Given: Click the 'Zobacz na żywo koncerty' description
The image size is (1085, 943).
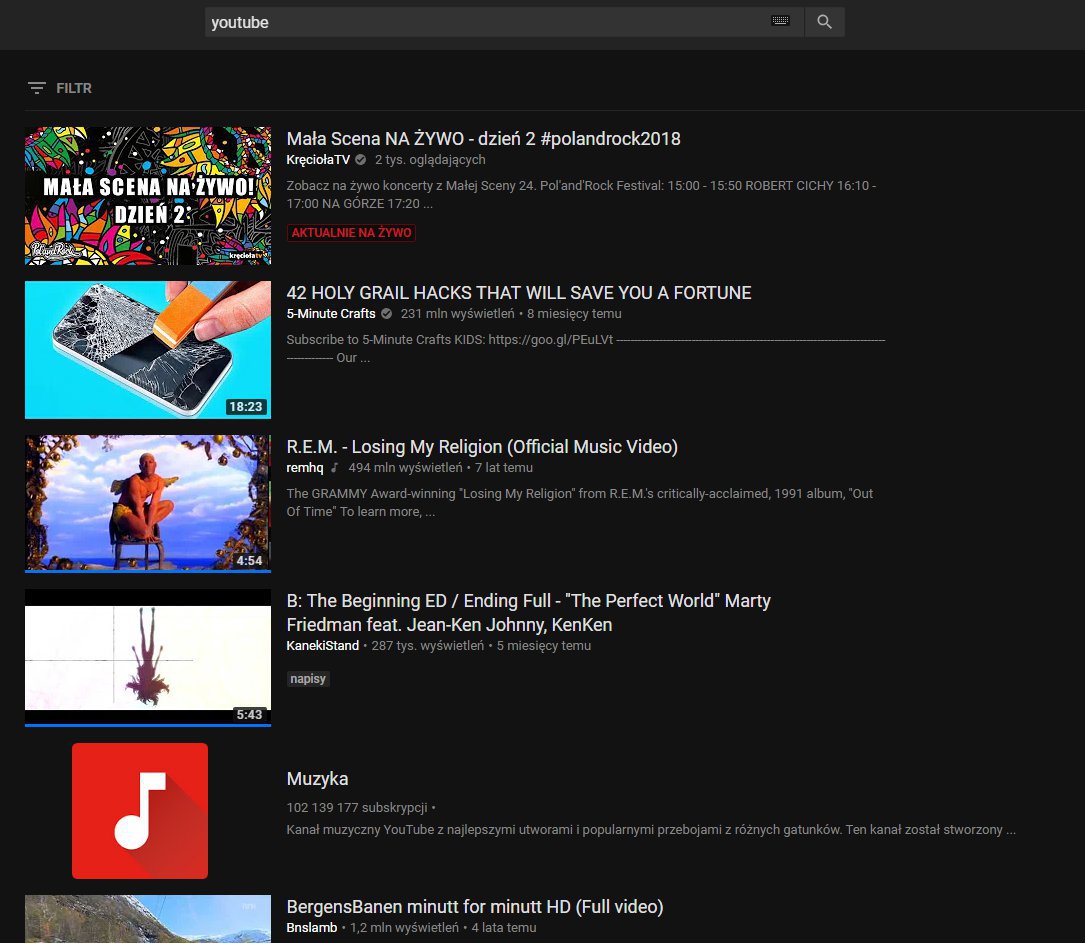Looking at the screenshot, I should point(581,194).
